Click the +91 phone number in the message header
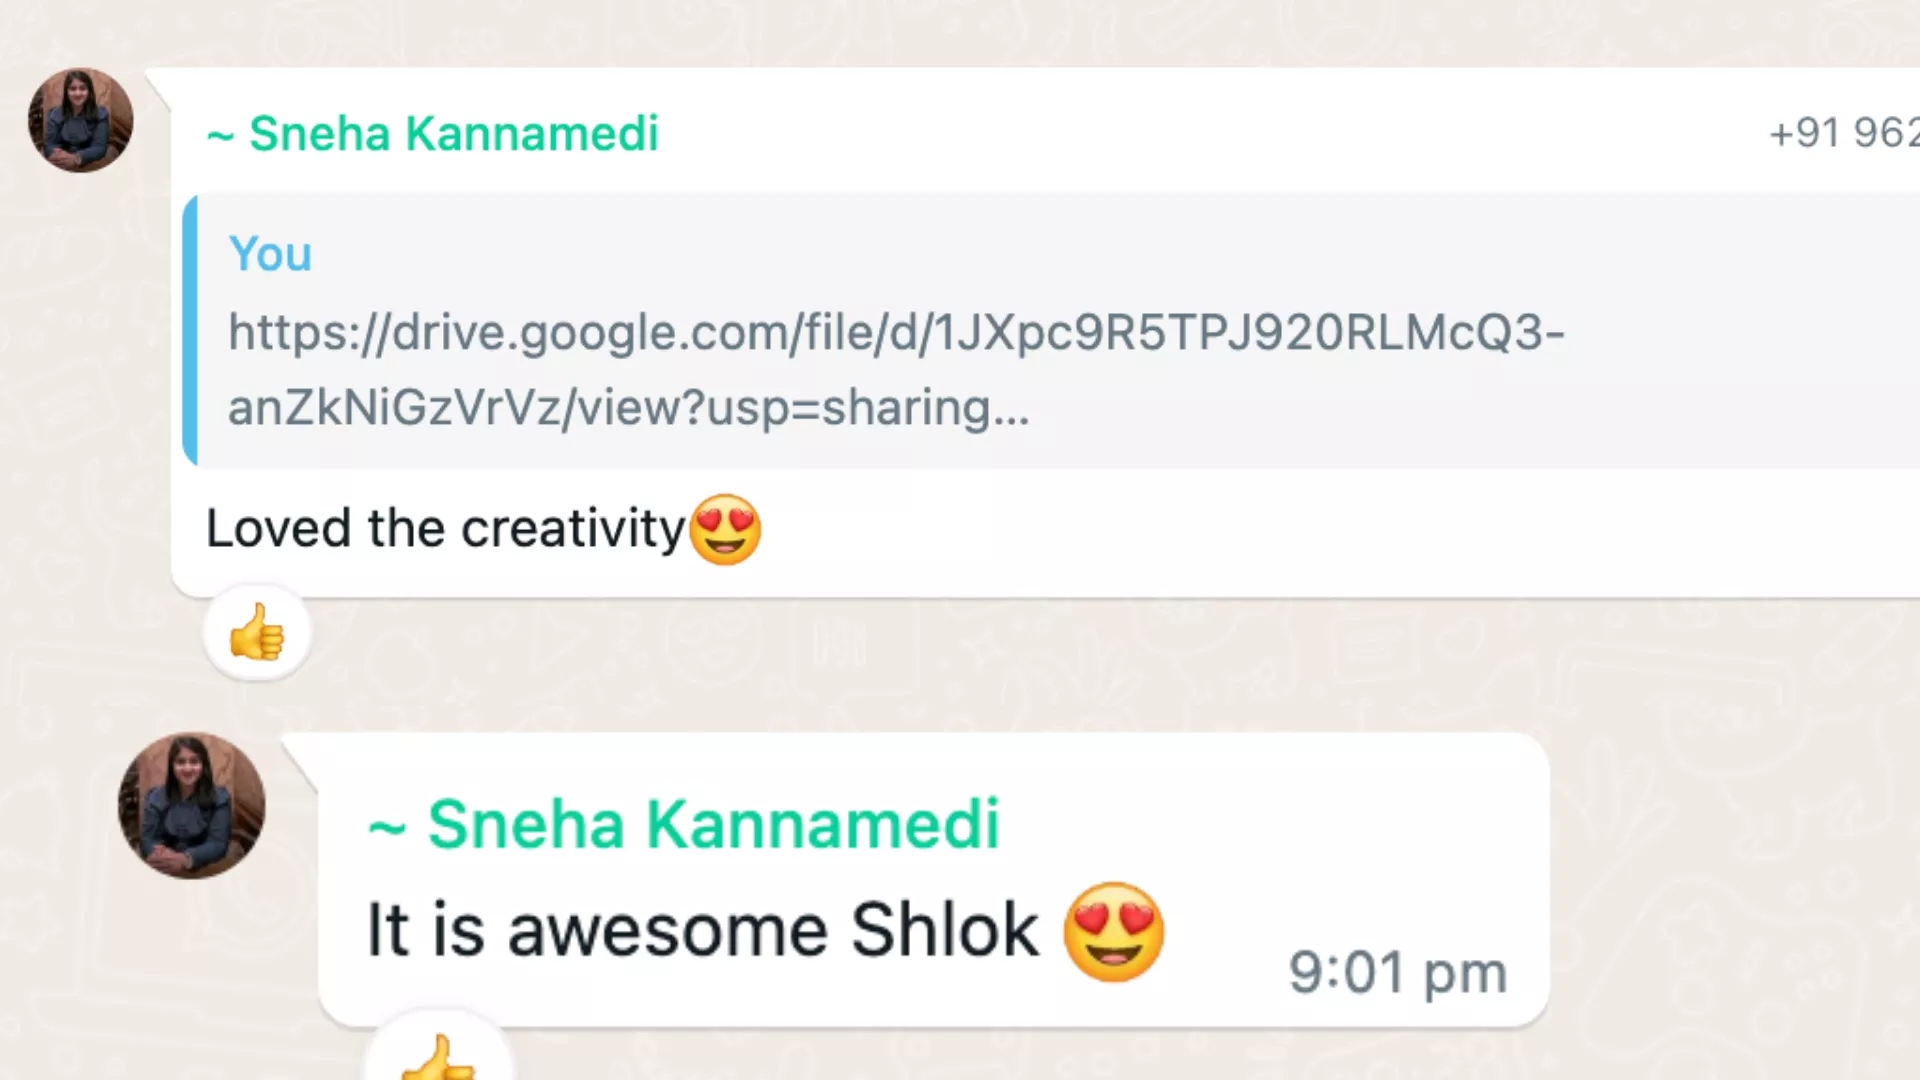The width and height of the screenshot is (1920, 1080). coord(1843,133)
